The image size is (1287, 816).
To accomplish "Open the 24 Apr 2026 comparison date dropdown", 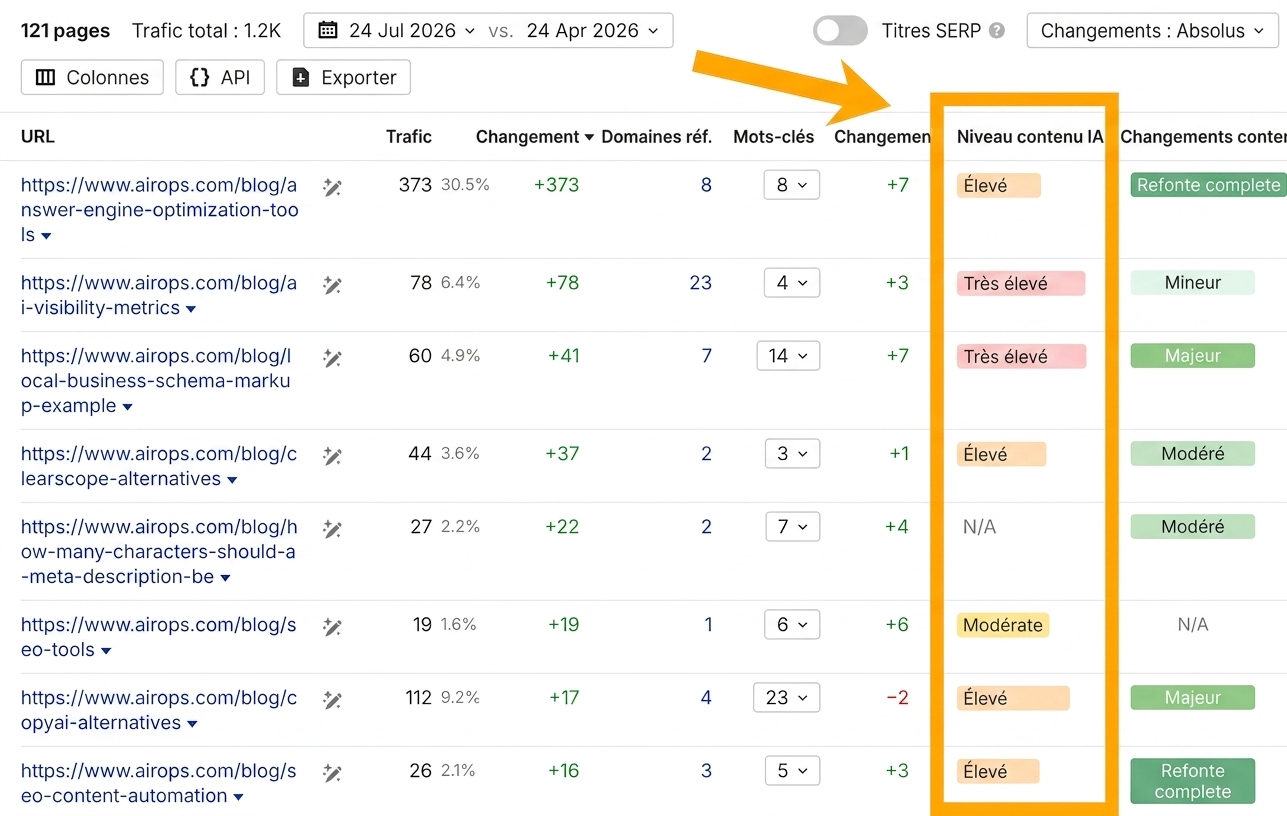I will click(x=593, y=31).
